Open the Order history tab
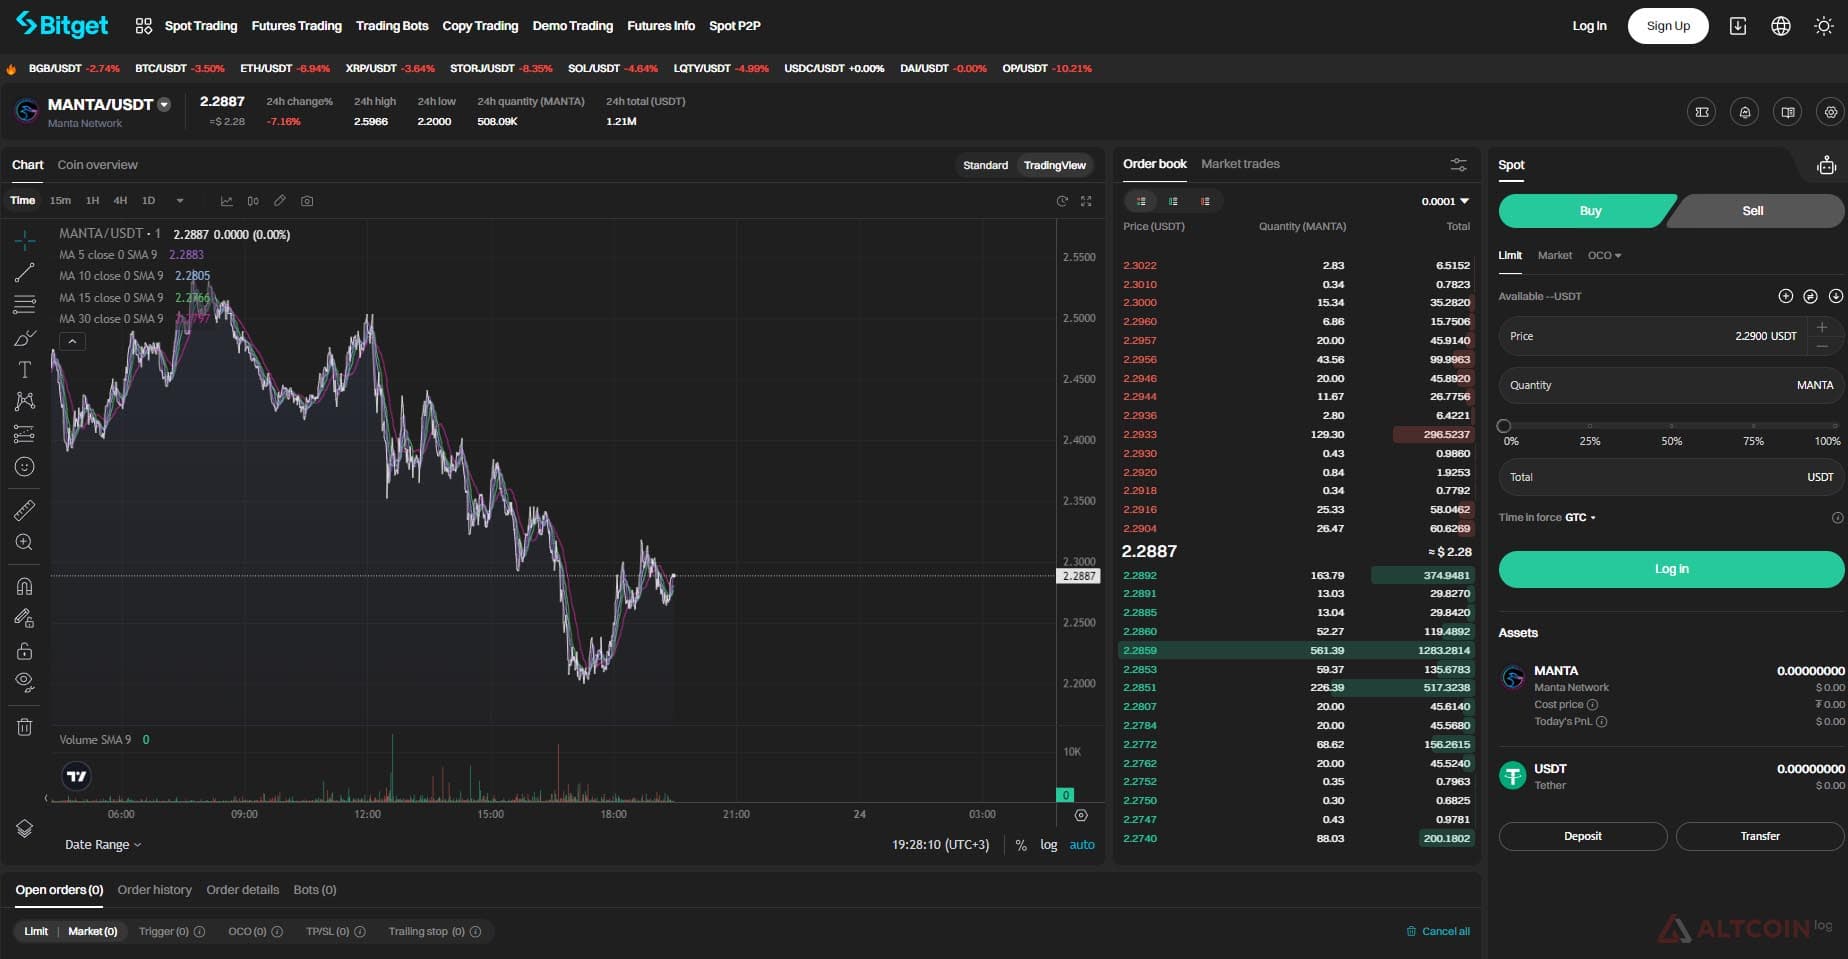This screenshot has width=1848, height=959. pyautogui.click(x=154, y=890)
